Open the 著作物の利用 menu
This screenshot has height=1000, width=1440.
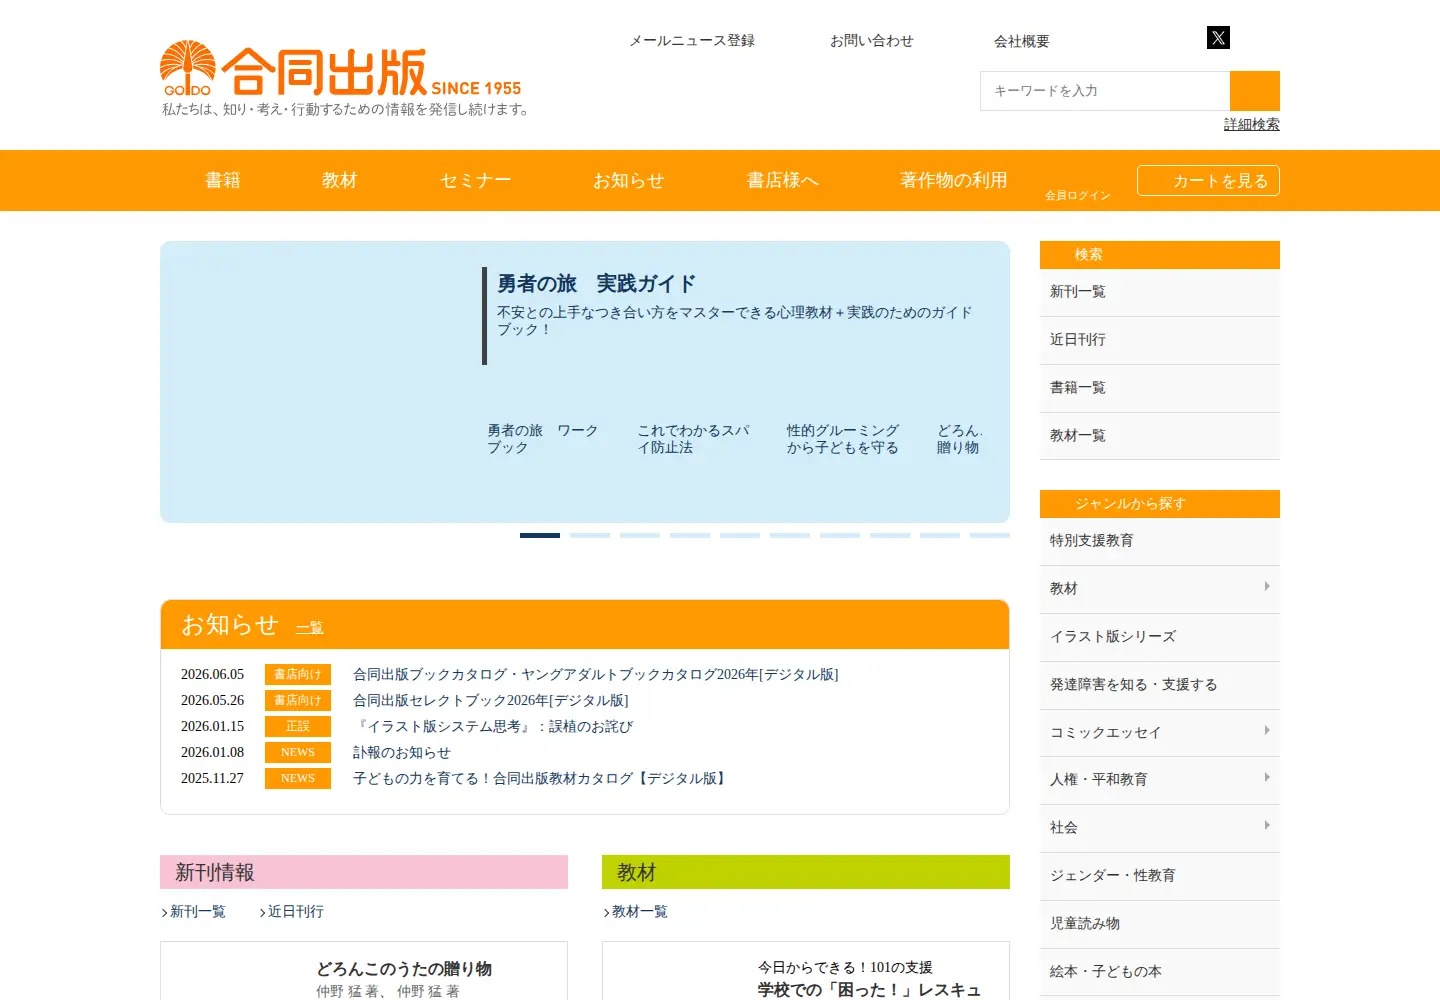[x=954, y=180]
